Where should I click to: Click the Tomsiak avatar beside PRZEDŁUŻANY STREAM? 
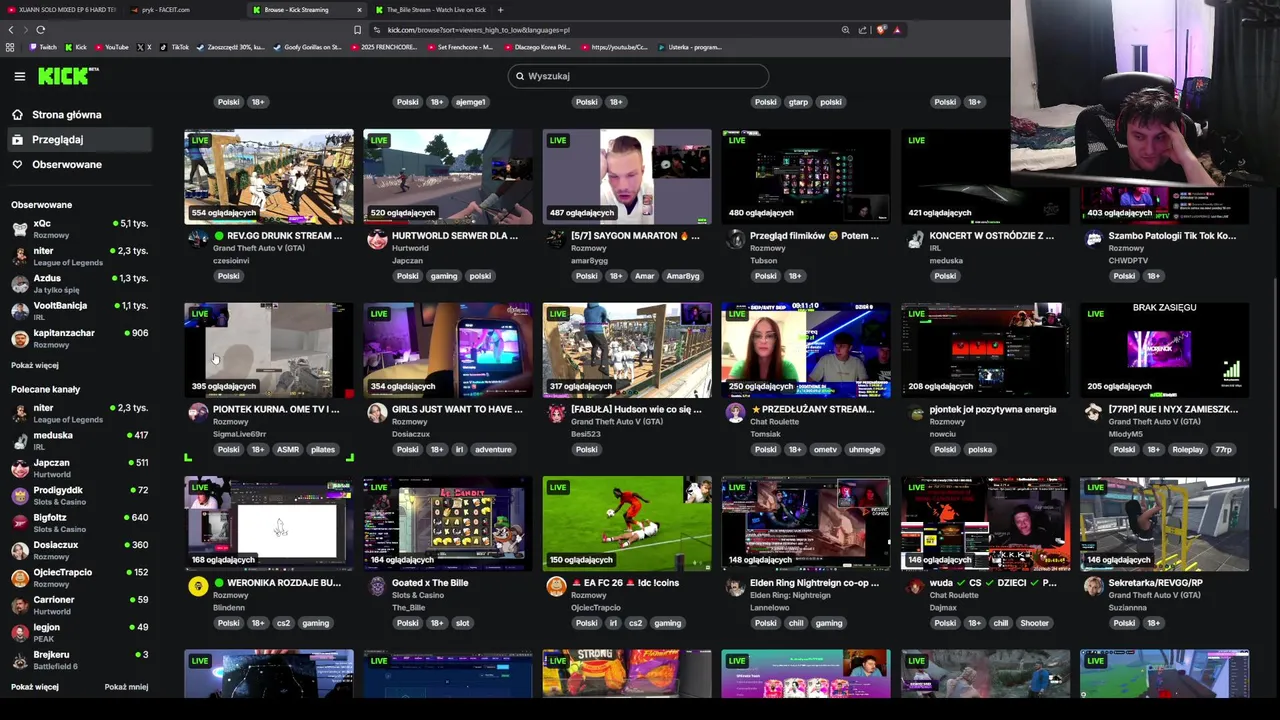pyautogui.click(x=735, y=412)
